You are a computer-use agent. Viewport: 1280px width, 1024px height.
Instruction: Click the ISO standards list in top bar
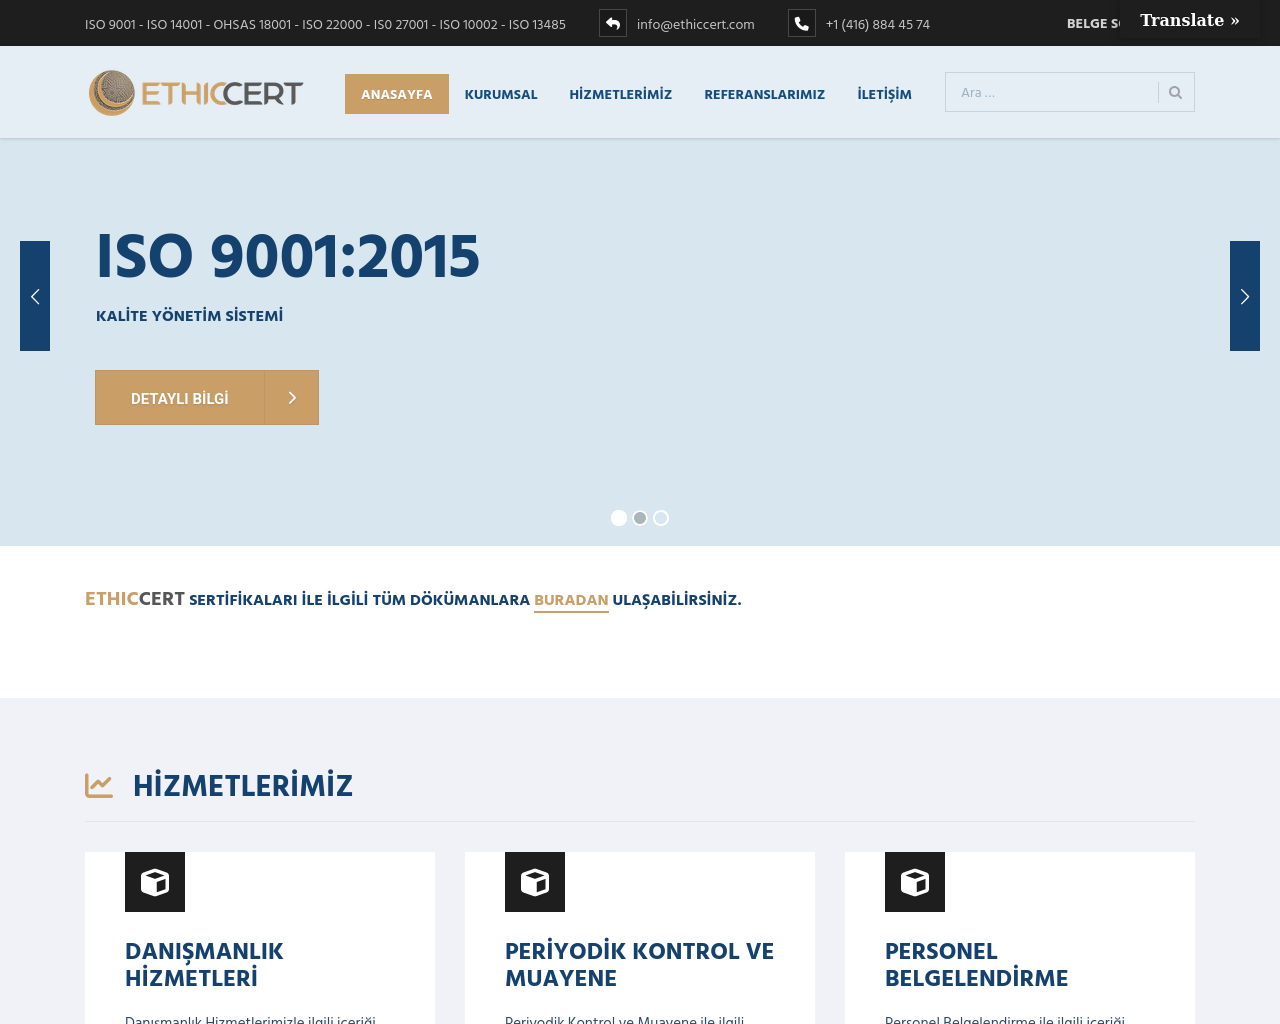[x=325, y=24]
